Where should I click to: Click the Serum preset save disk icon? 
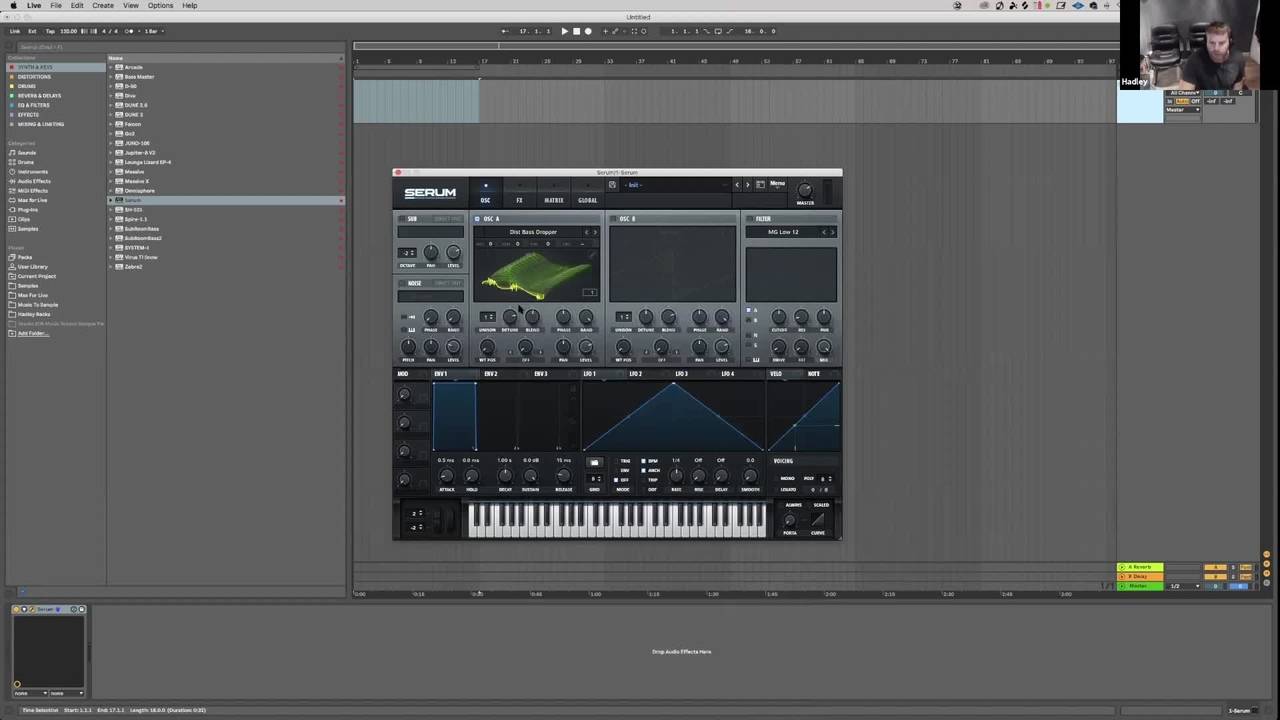point(612,185)
